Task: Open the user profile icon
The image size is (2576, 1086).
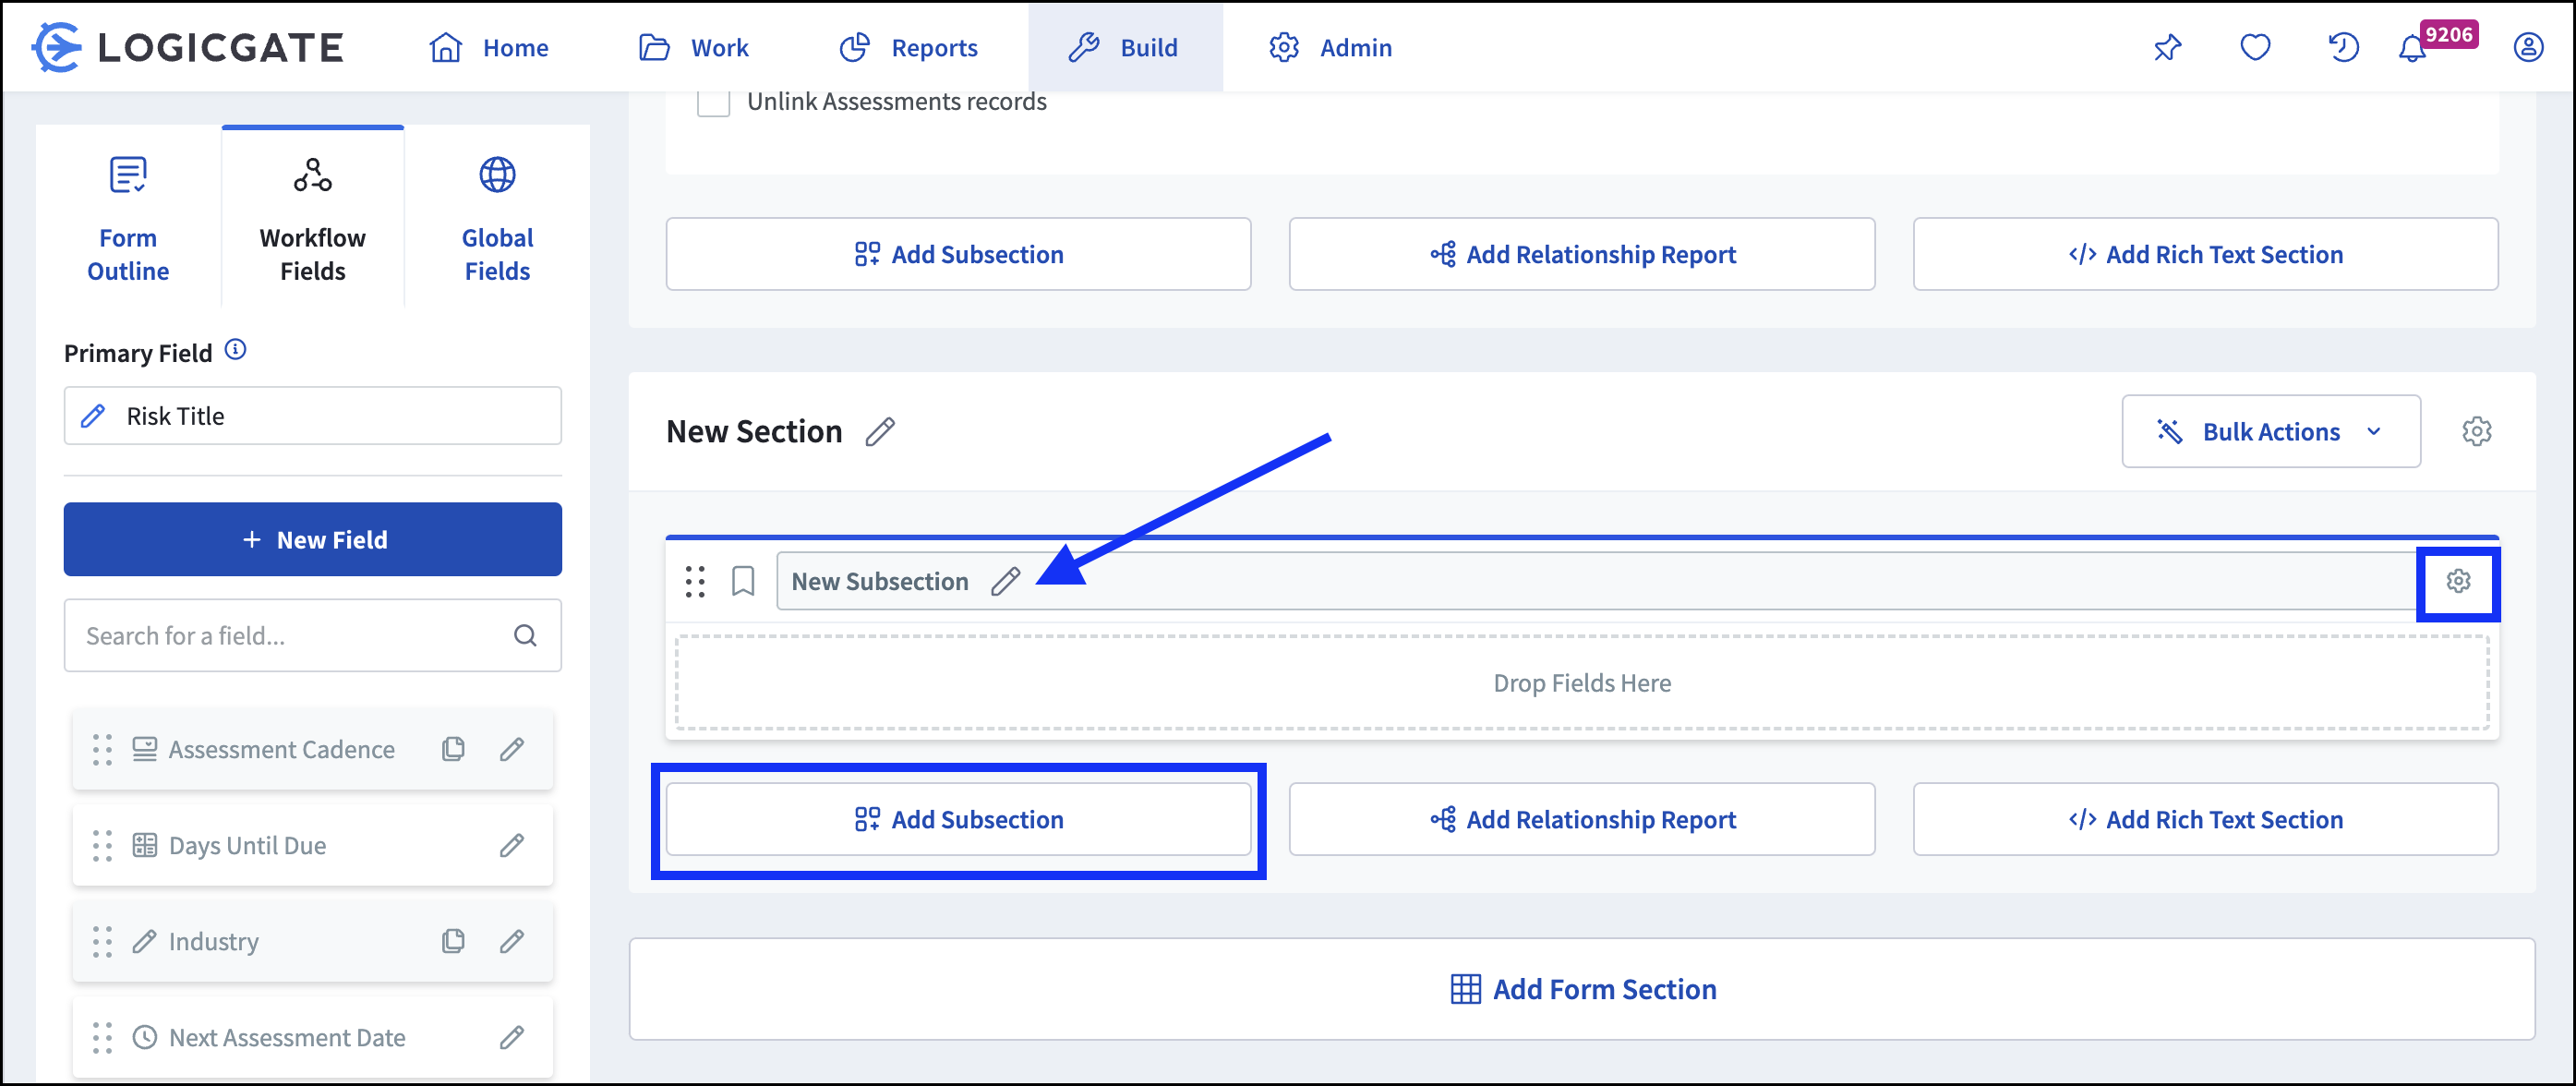Action: 2528,47
